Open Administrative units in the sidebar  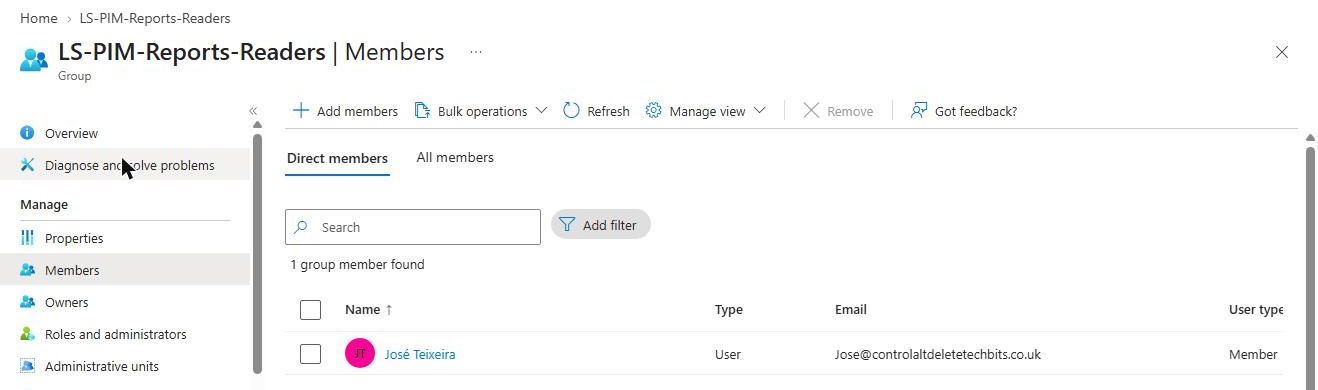tap(125, 366)
